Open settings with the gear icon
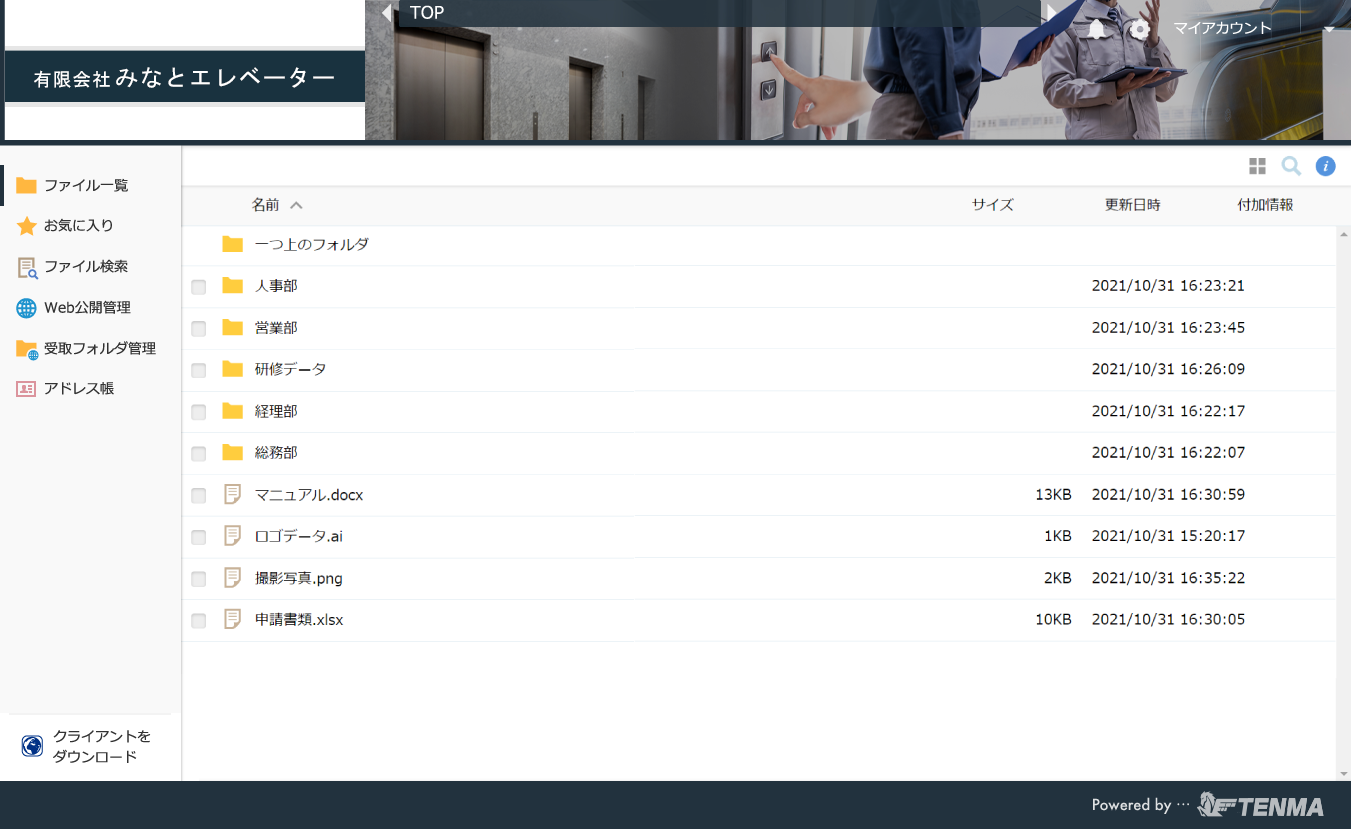Viewport: 1351px width, 829px height. (x=1140, y=29)
